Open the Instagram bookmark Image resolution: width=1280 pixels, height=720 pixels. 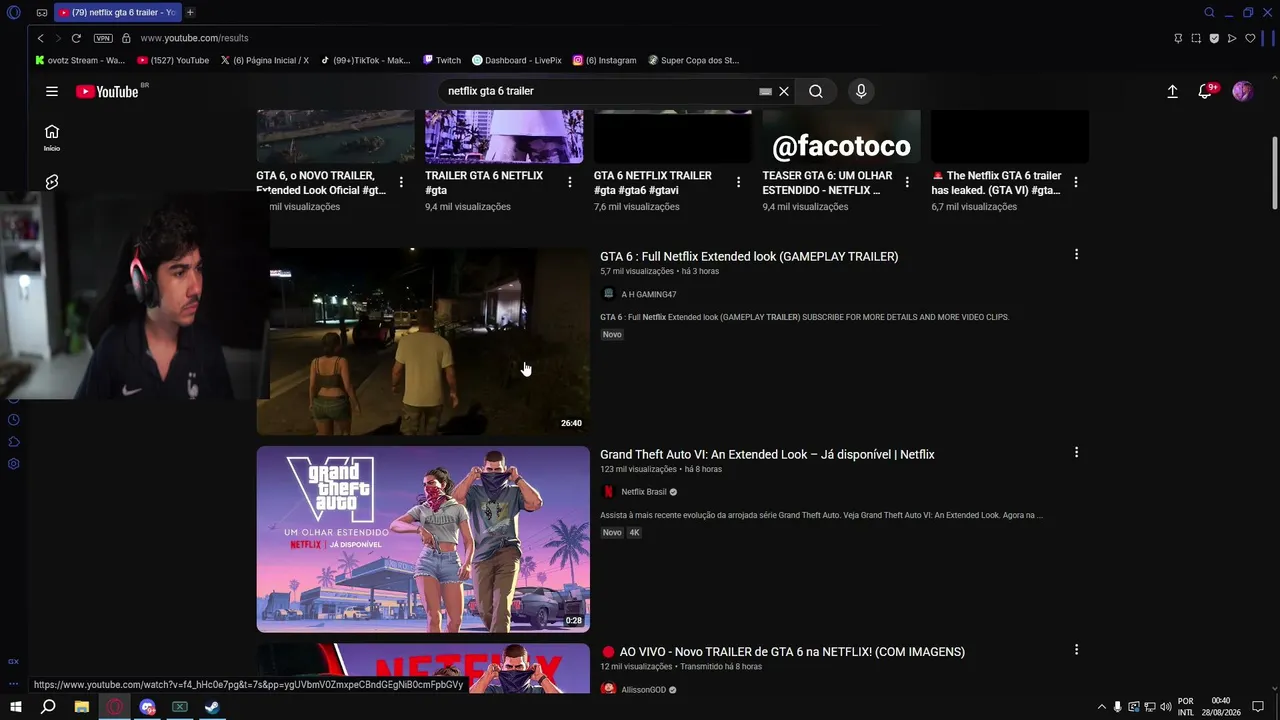[x=605, y=60]
